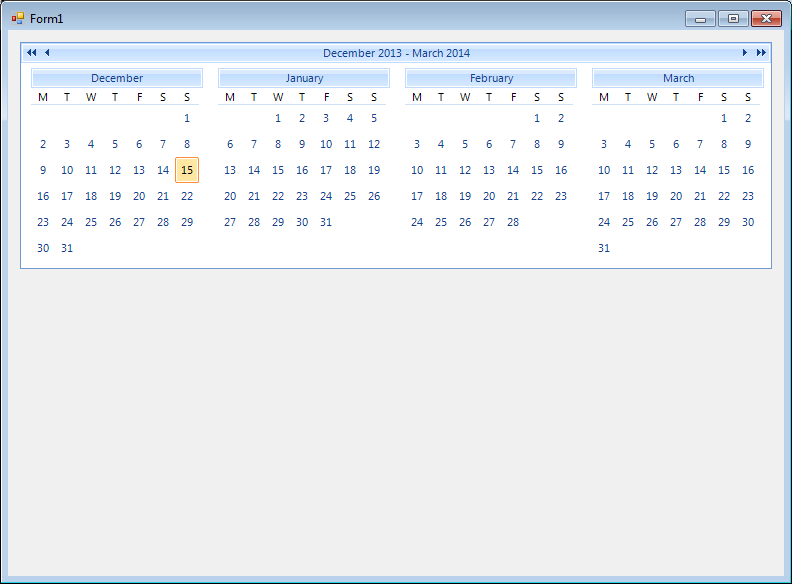
Task: Pick February 1
Action: (x=537, y=119)
